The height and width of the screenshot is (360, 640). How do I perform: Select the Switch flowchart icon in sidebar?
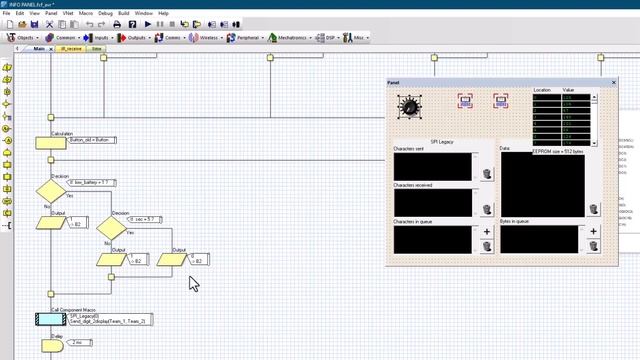pos(7,117)
